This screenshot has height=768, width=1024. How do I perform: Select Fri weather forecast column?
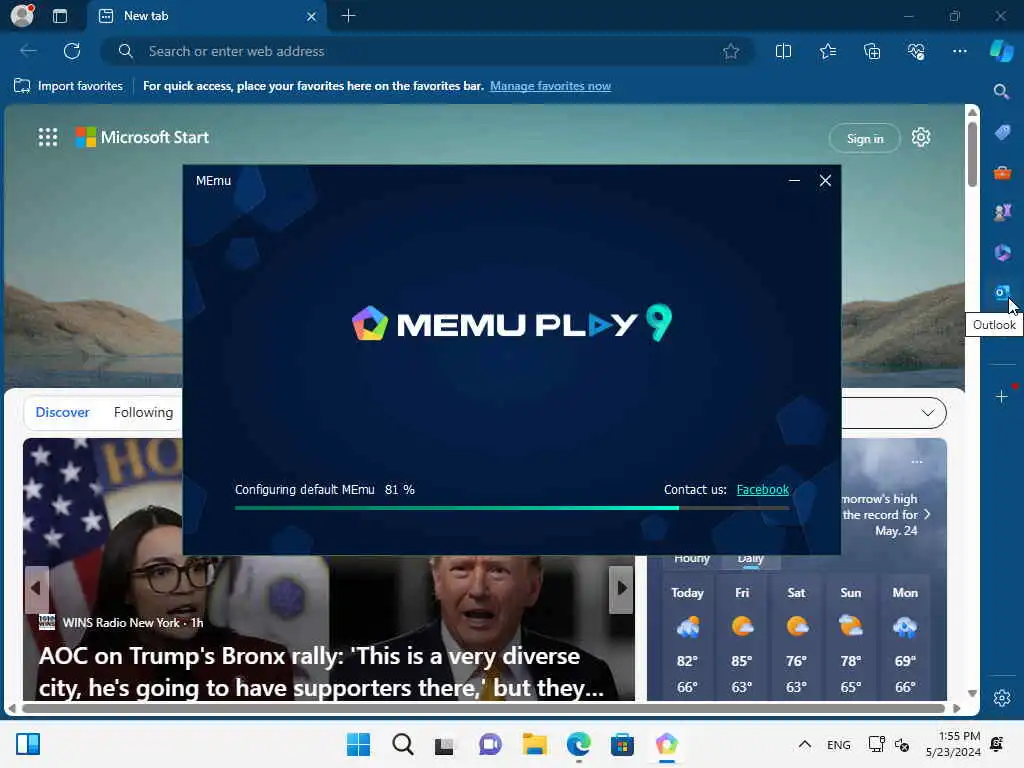742,639
